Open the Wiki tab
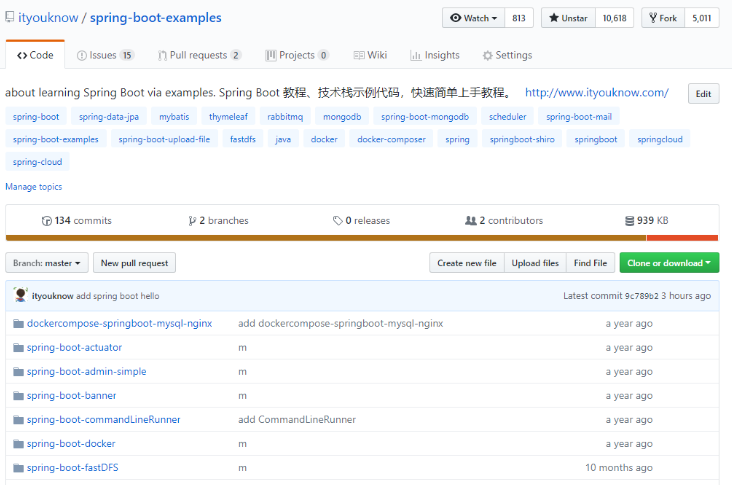The image size is (732, 485). (x=370, y=55)
